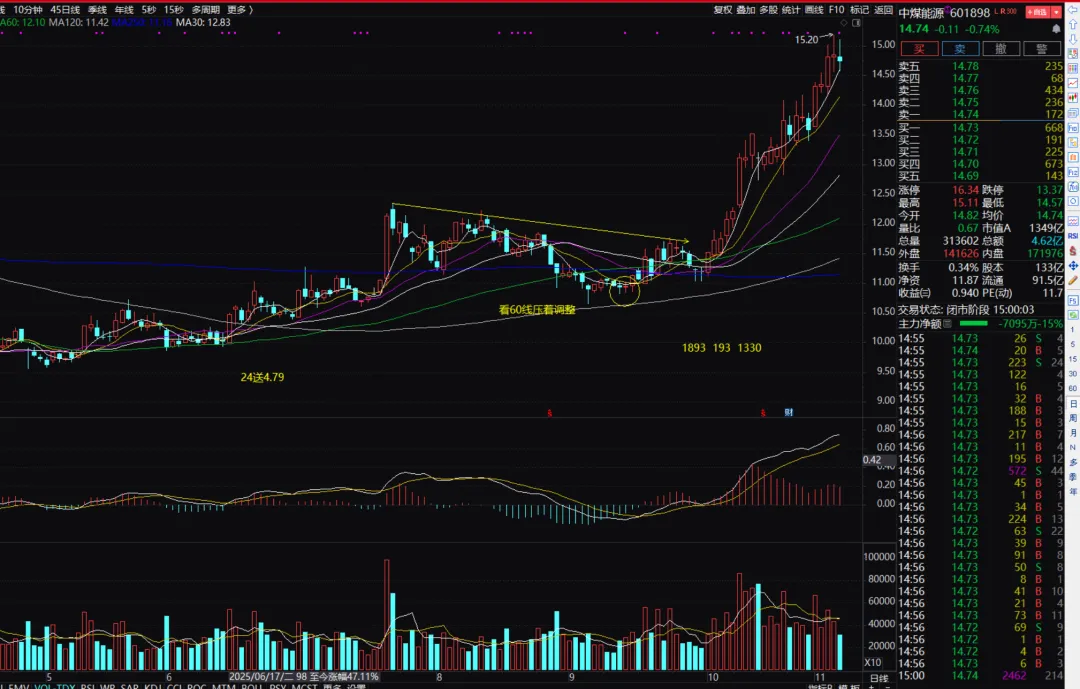Click the four-way move icon in sidebar
This screenshot has height=689, width=1080.
pos(1073,265)
